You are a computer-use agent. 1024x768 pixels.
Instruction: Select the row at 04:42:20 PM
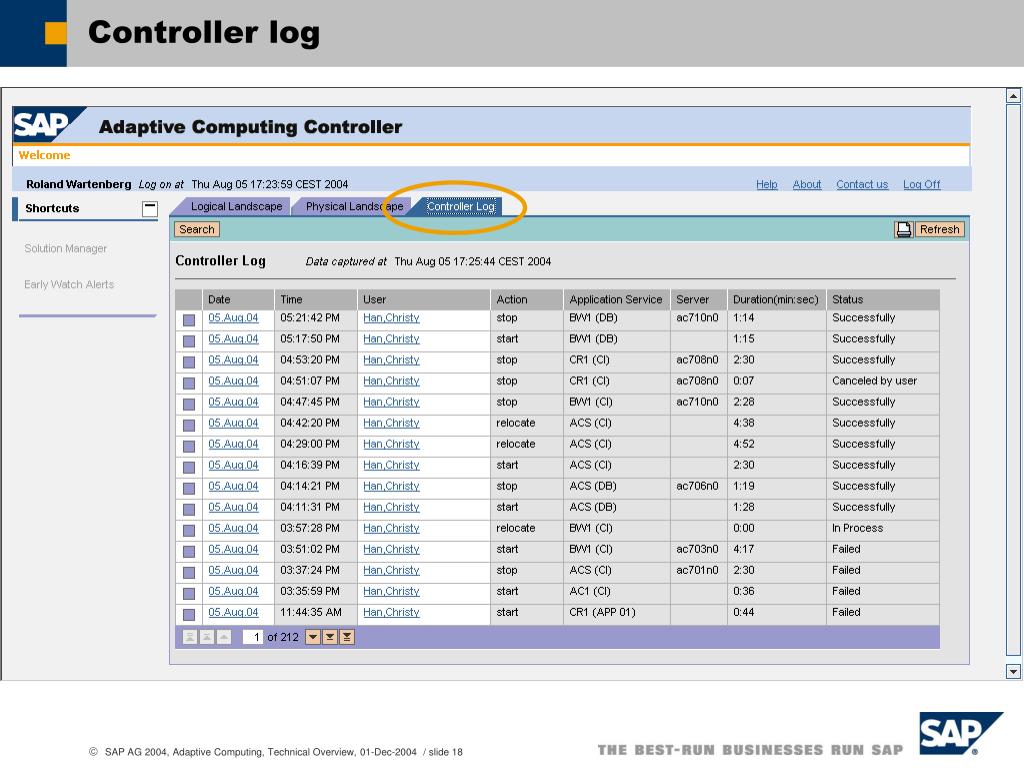pyautogui.click(x=189, y=425)
